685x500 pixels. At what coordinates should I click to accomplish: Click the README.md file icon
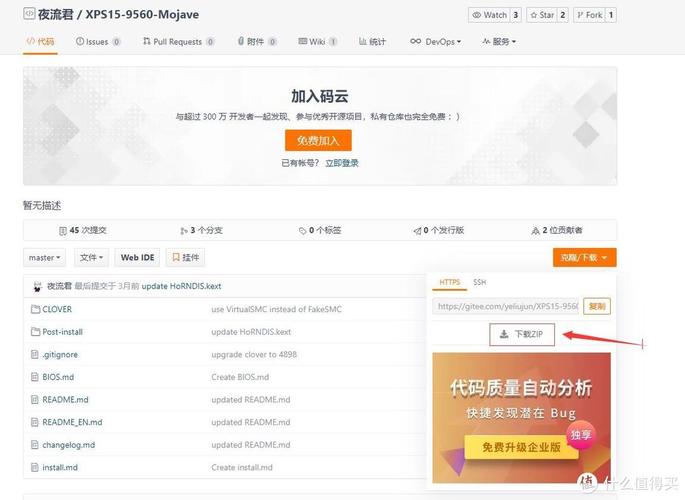coord(35,400)
